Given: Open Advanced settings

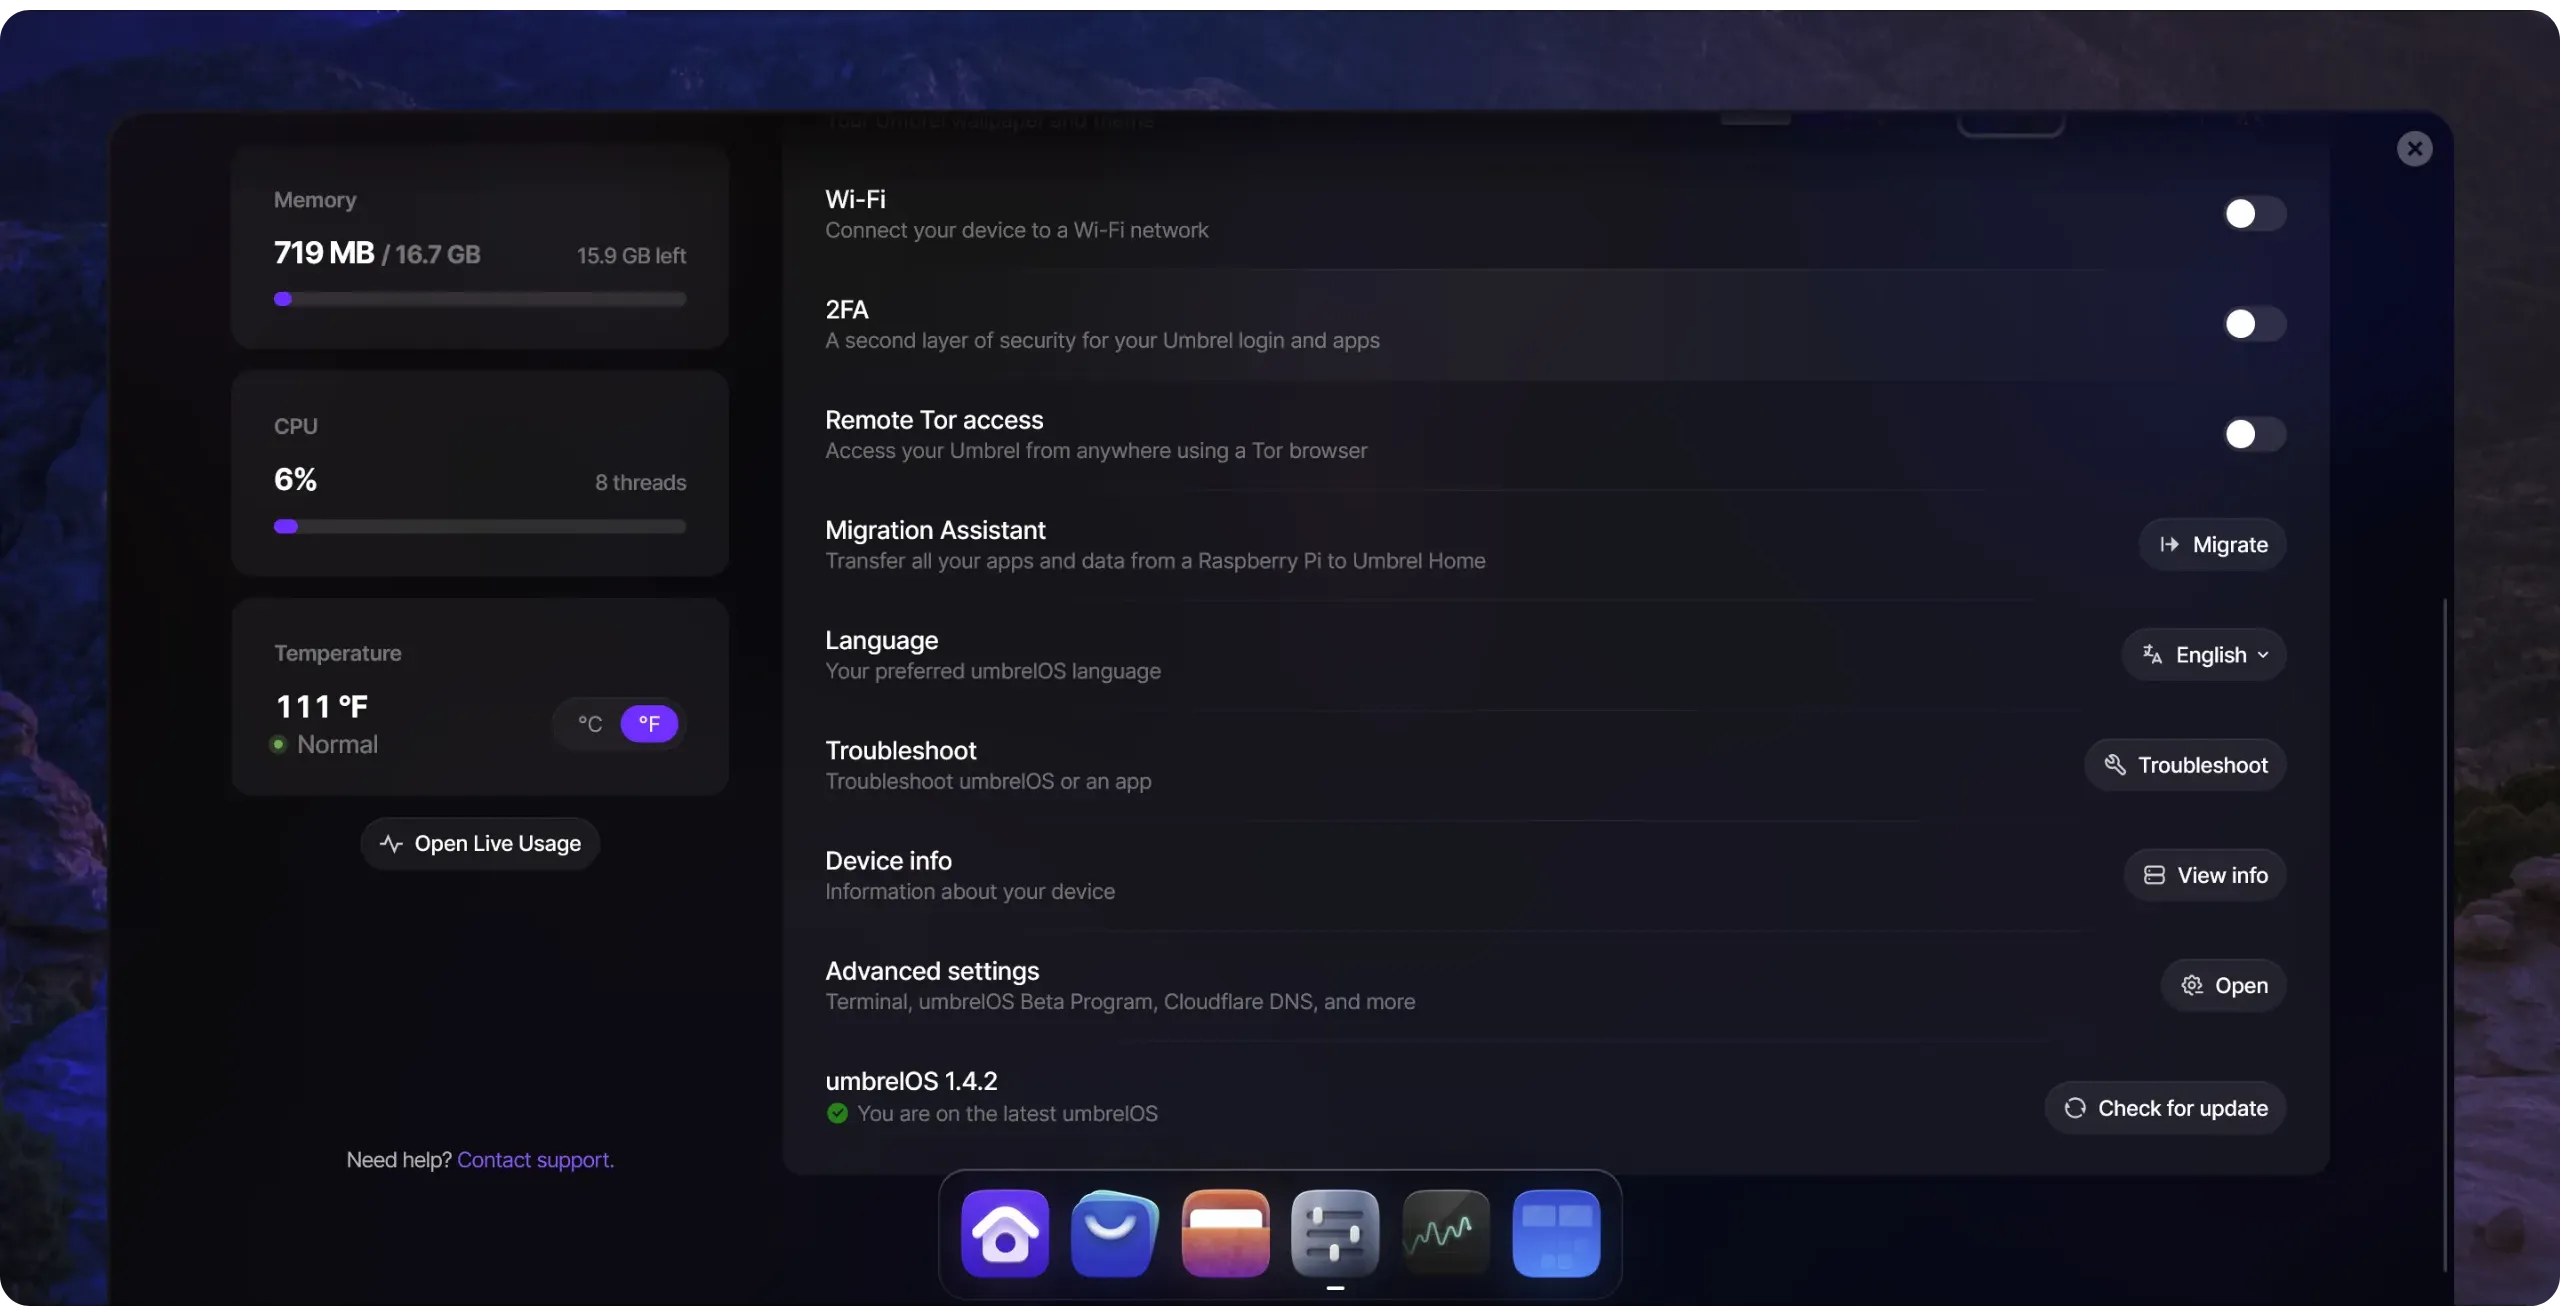Looking at the screenshot, I should (2224, 986).
